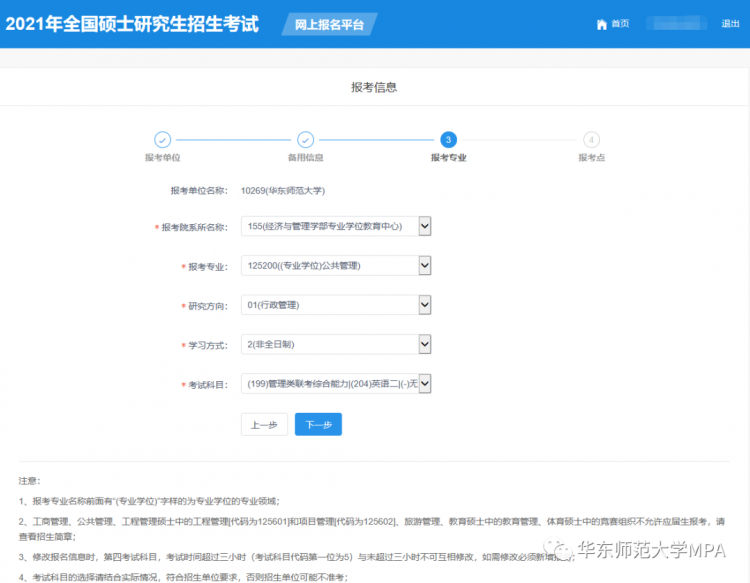Screen dimensions: 750x583
Task: Click the grey step 4 circle
Action: tap(592, 140)
